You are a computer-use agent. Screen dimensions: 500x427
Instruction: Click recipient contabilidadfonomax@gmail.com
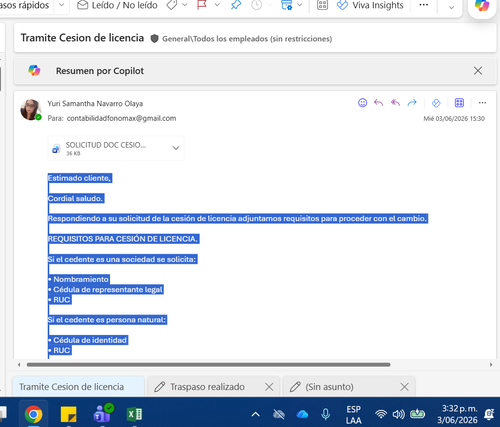121,118
